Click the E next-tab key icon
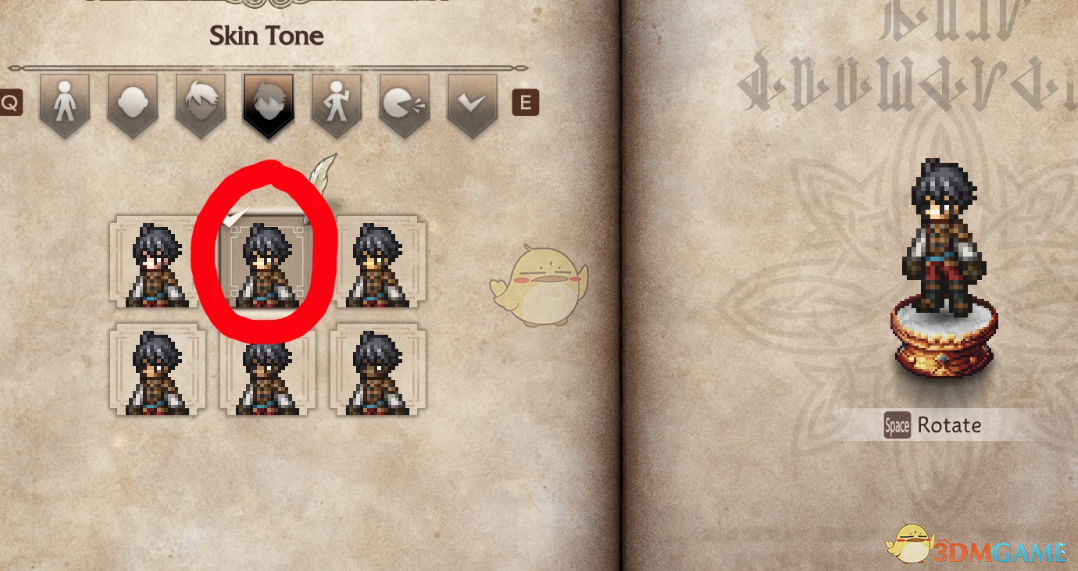This screenshot has width=1078, height=571. (x=526, y=103)
